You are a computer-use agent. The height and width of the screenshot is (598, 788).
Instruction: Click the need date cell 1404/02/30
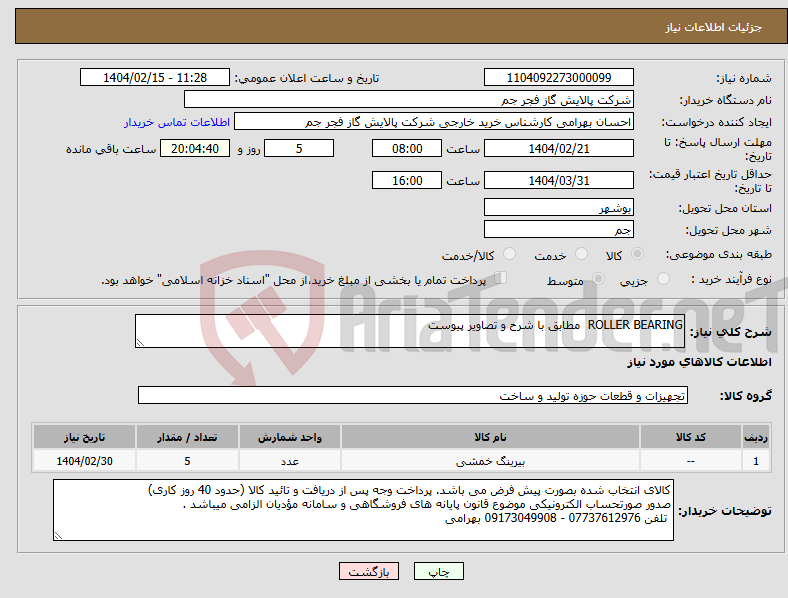[84, 461]
